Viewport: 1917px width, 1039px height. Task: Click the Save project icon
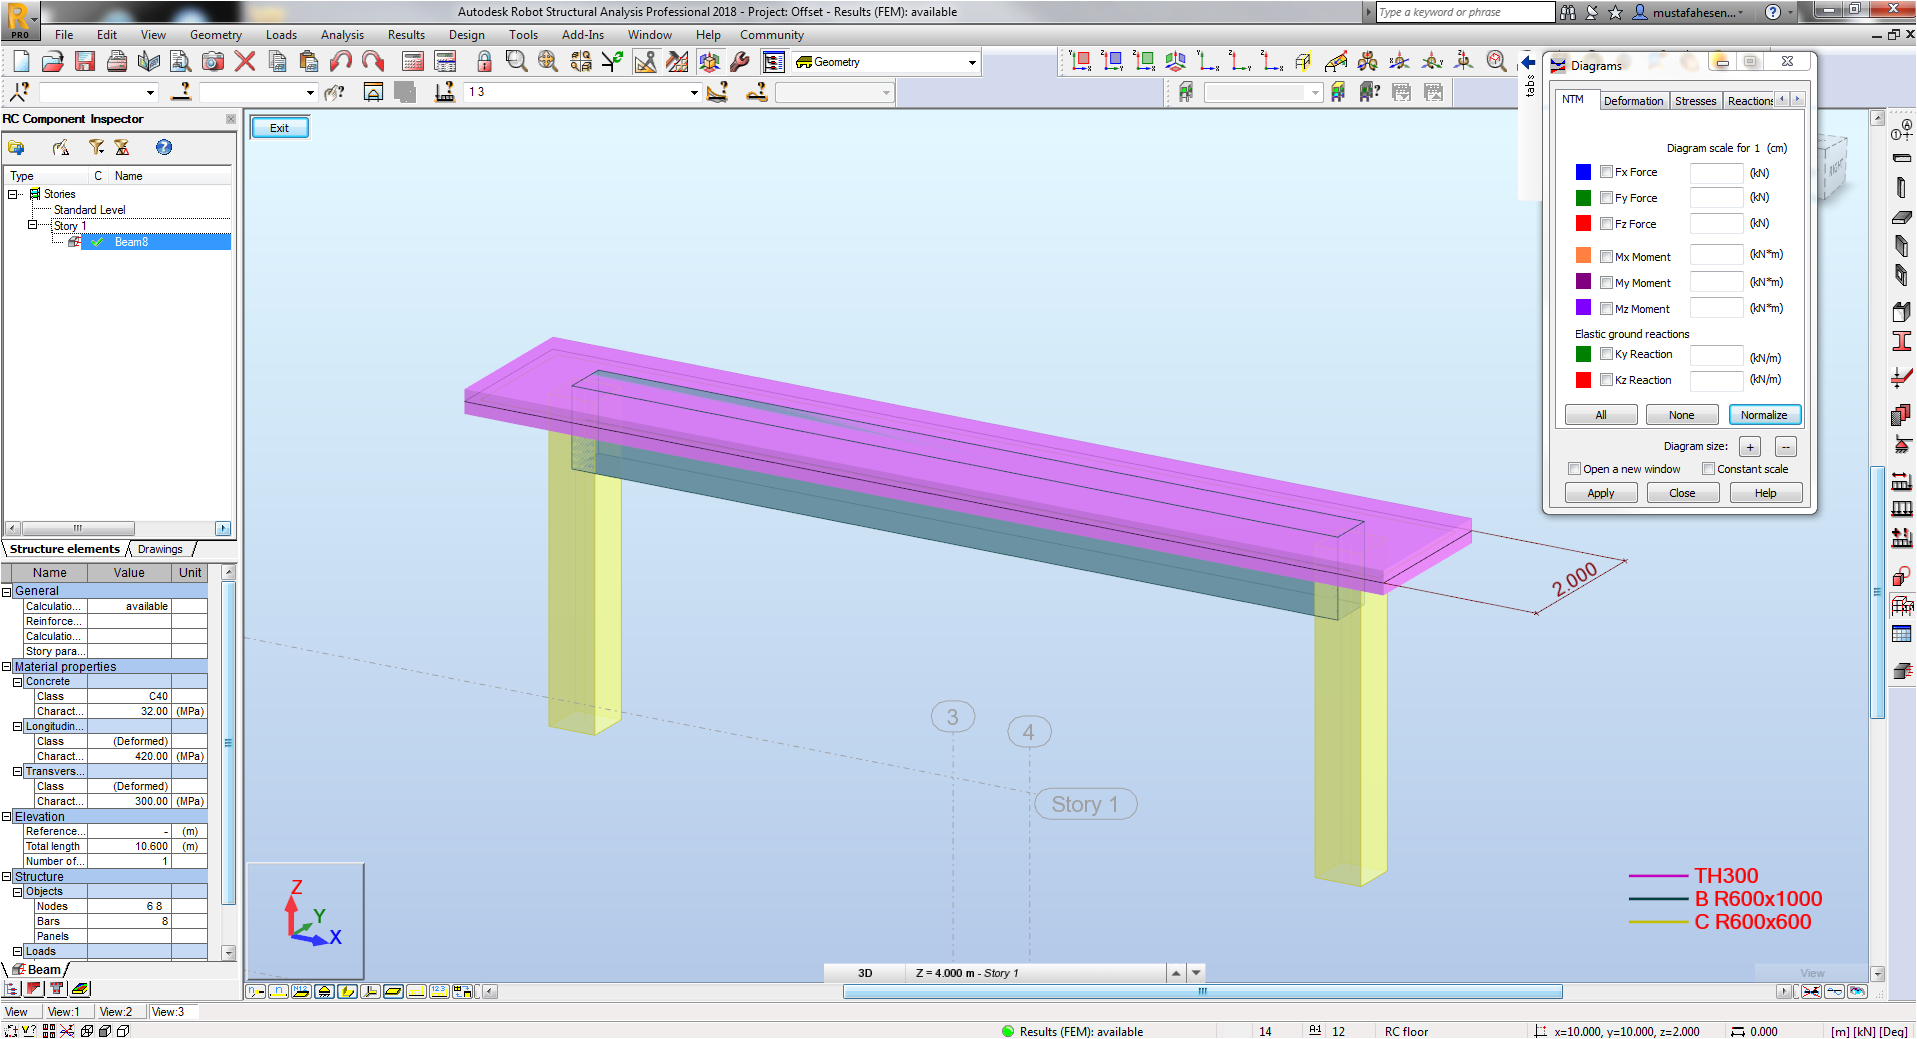(85, 62)
